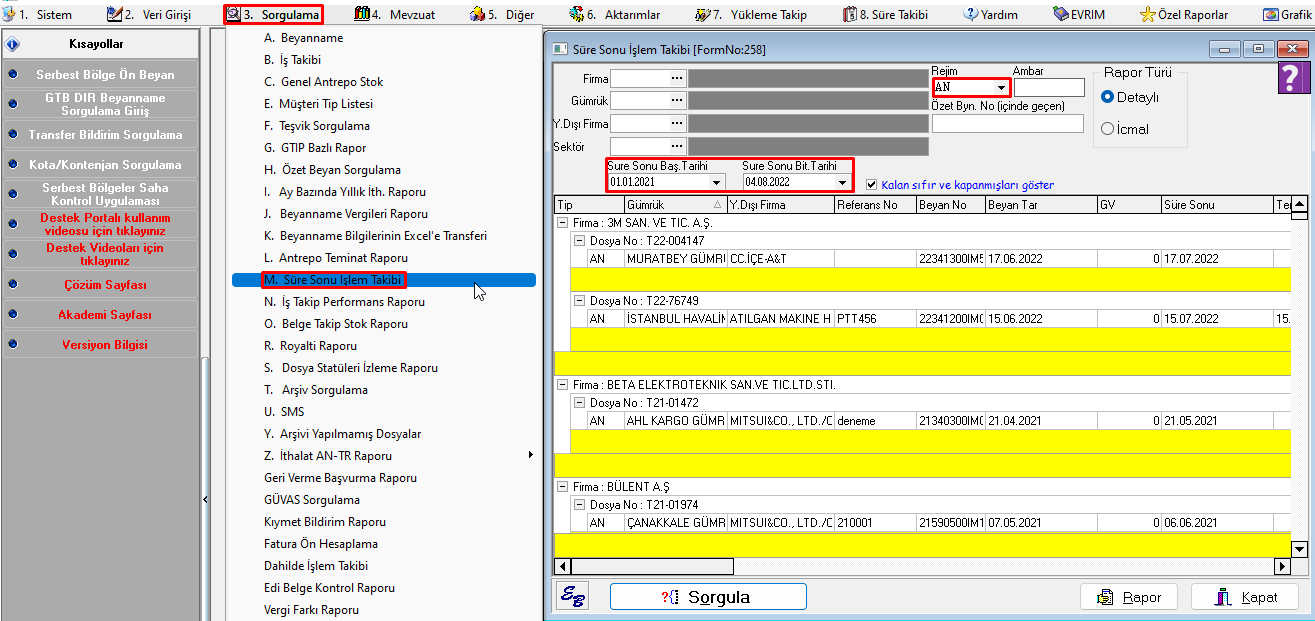Open the Destek Portalı kullanım videosu link
The image size is (1315, 621).
click(x=105, y=224)
